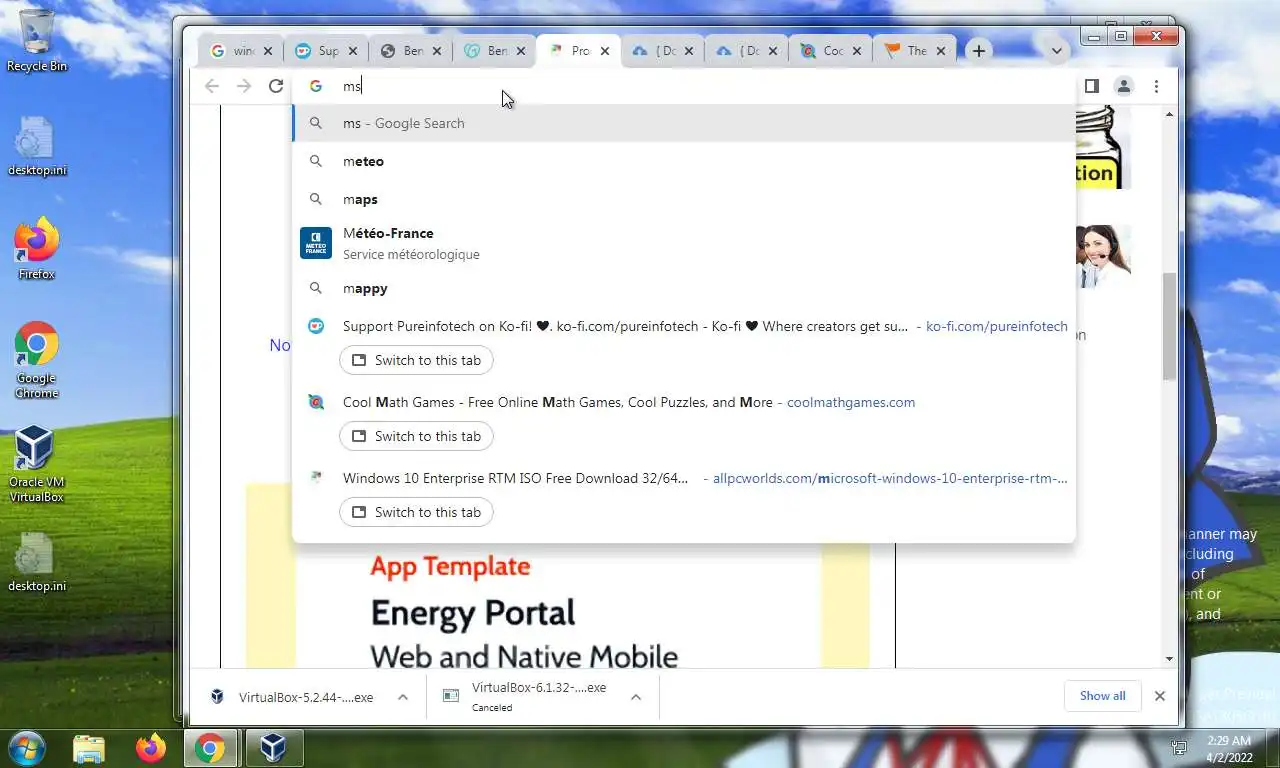1280x768 pixels.
Task: Select the Oracle VM VirtualBox desktop shortcut
Action: tap(37, 464)
